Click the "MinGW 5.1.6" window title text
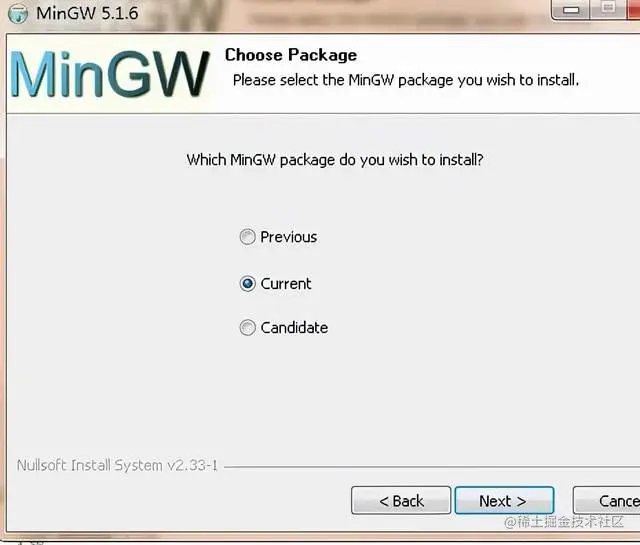This screenshot has width=640, height=545. [87, 13]
